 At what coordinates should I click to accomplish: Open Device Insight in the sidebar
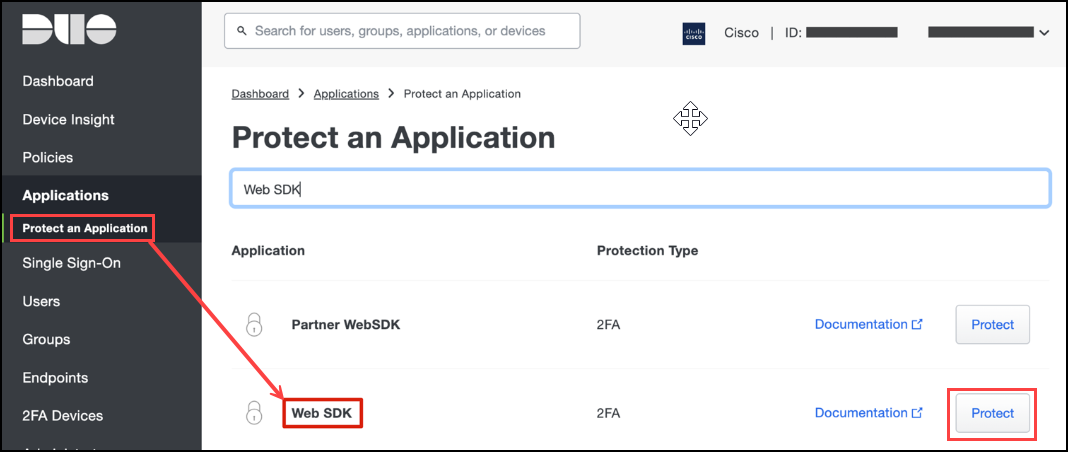click(68, 119)
